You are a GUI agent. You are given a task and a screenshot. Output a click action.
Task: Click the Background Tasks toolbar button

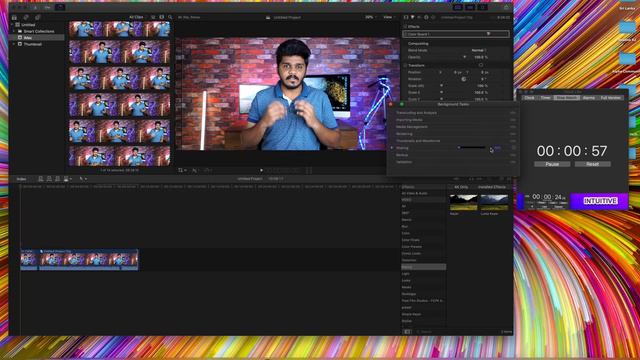(x=60, y=7)
